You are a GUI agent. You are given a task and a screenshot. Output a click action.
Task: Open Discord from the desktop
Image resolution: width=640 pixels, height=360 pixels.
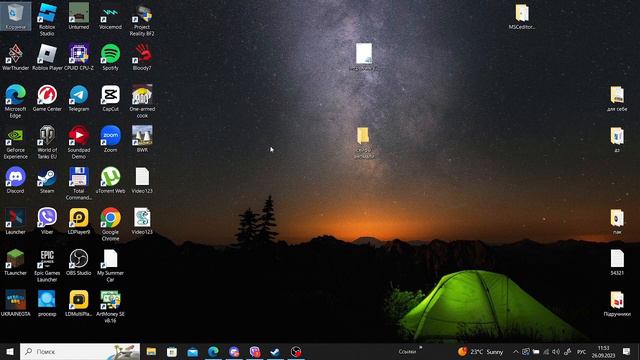16,180
